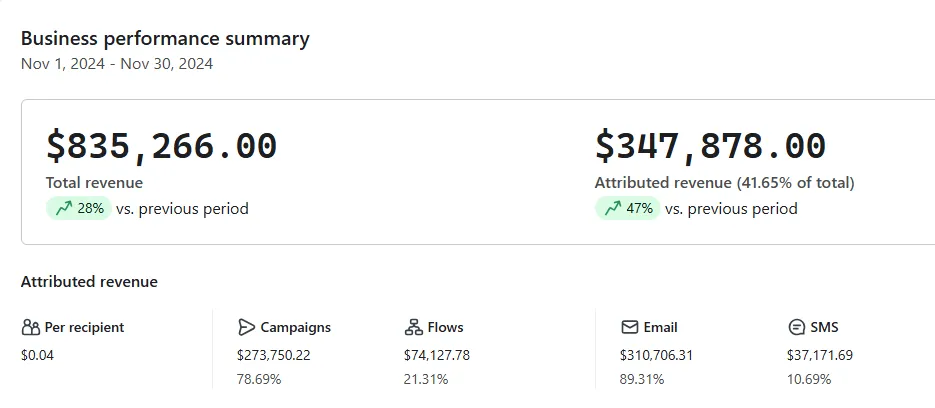Select the Attributed revenue section heading

click(89, 282)
